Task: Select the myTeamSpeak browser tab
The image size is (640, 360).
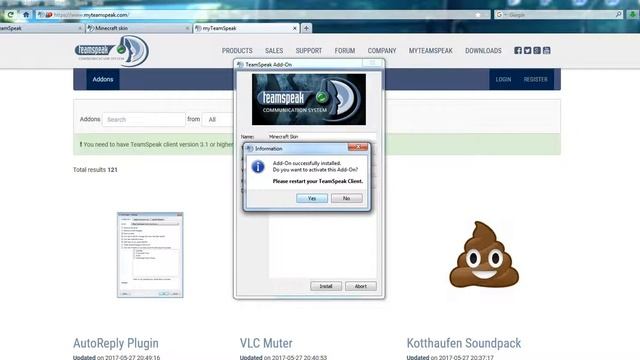Action: [246, 28]
